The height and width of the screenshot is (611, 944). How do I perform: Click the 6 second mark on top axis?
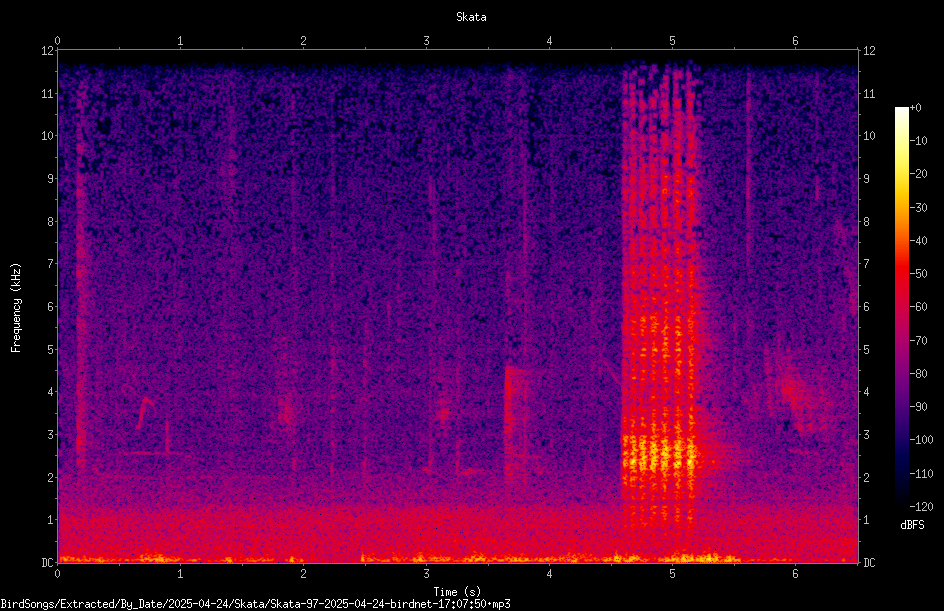[795, 41]
